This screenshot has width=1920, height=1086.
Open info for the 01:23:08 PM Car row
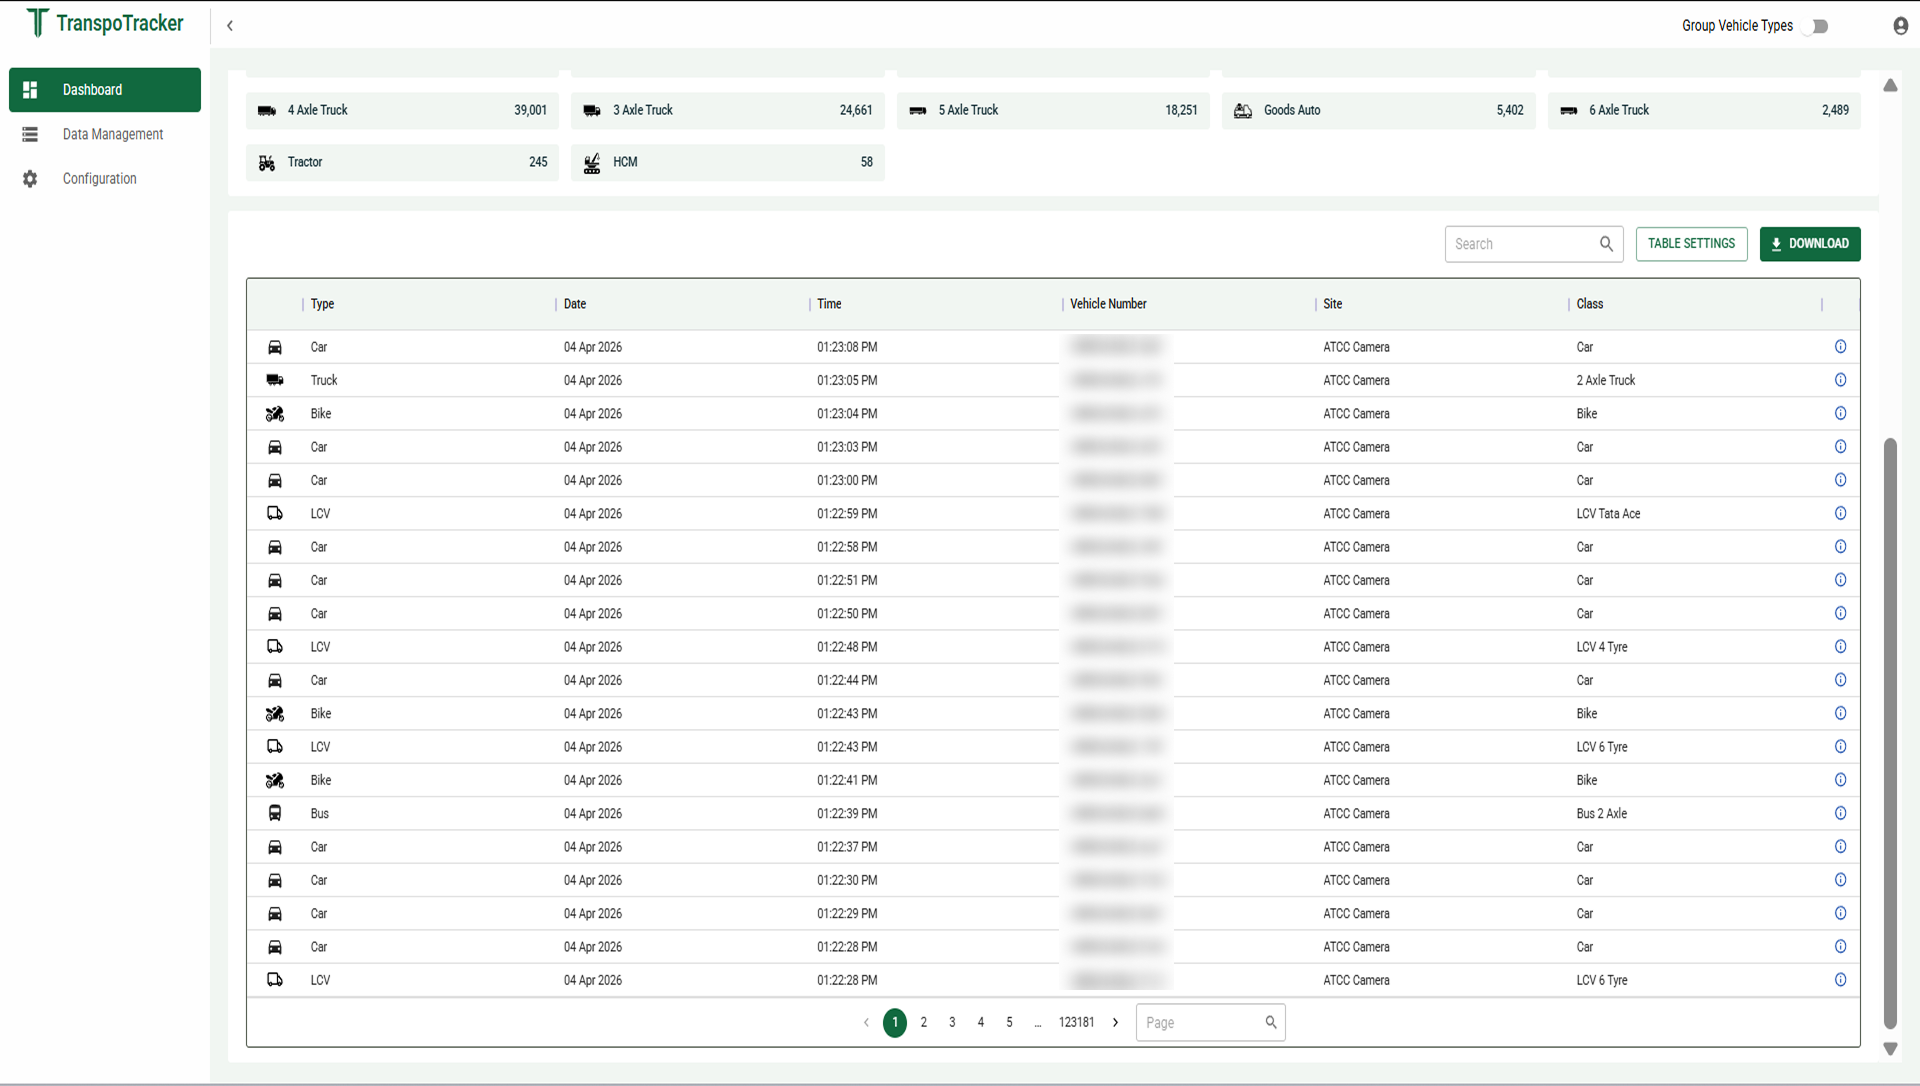click(x=1840, y=347)
